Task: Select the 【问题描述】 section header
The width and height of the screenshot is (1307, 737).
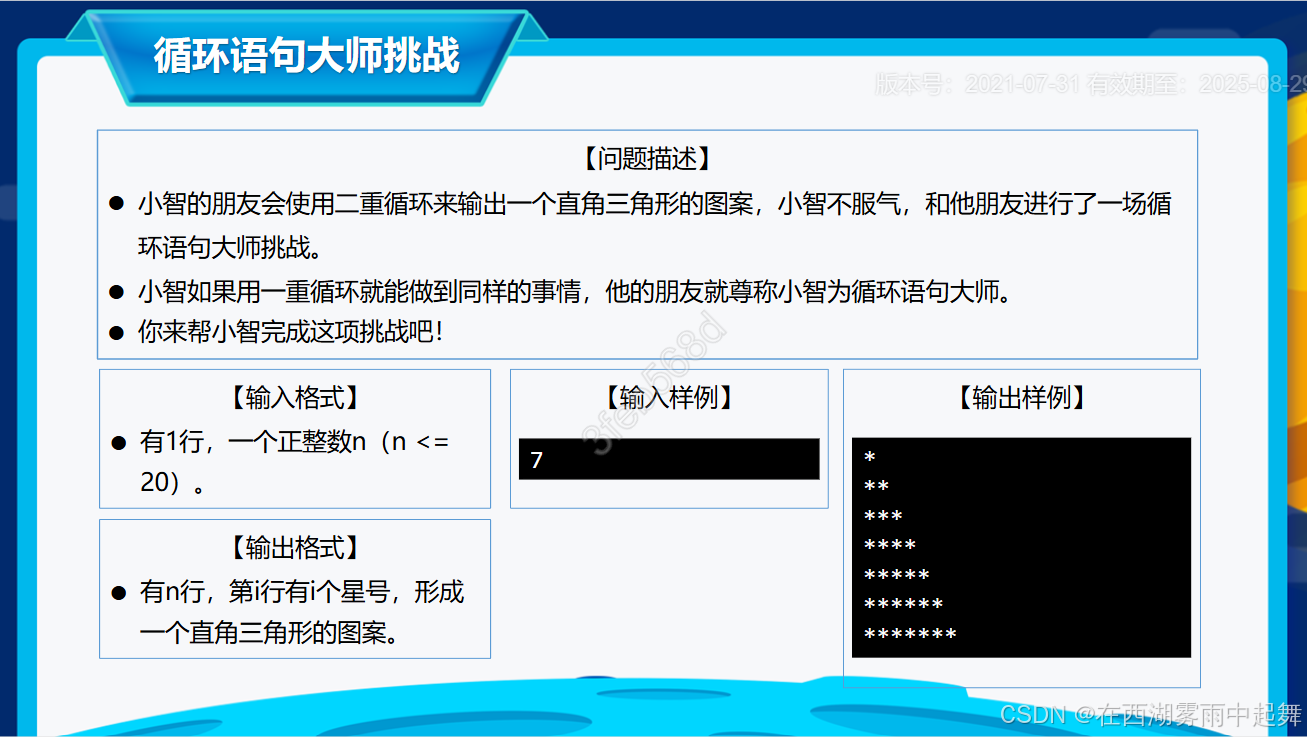Action: pyautogui.click(x=647, y=158)
